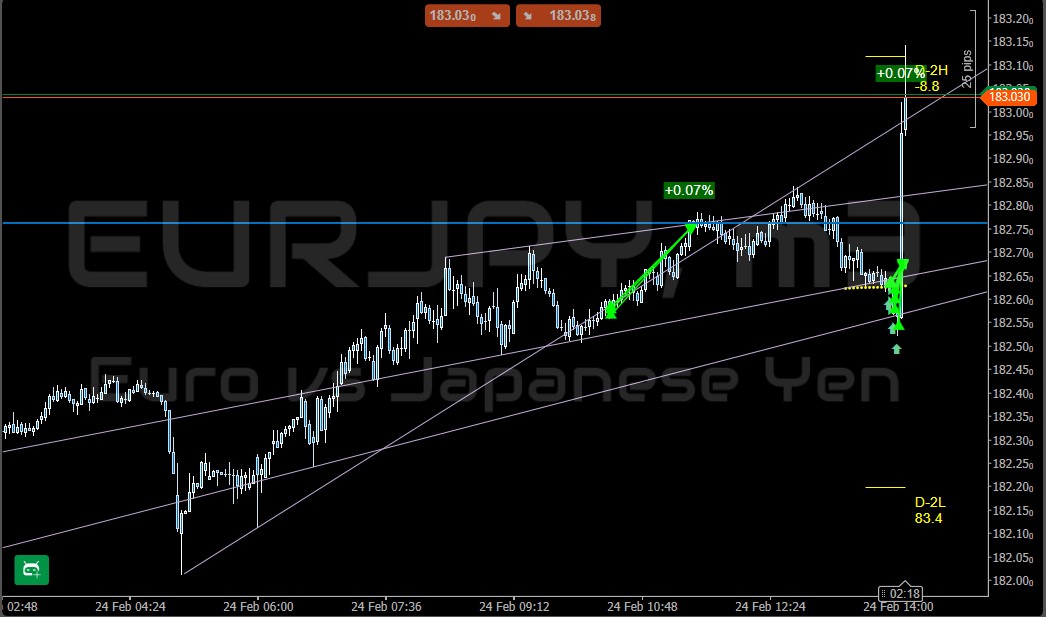Select the yellow D-2L level label
Screen dimensions: 1046x617
(x=930, y=510)
